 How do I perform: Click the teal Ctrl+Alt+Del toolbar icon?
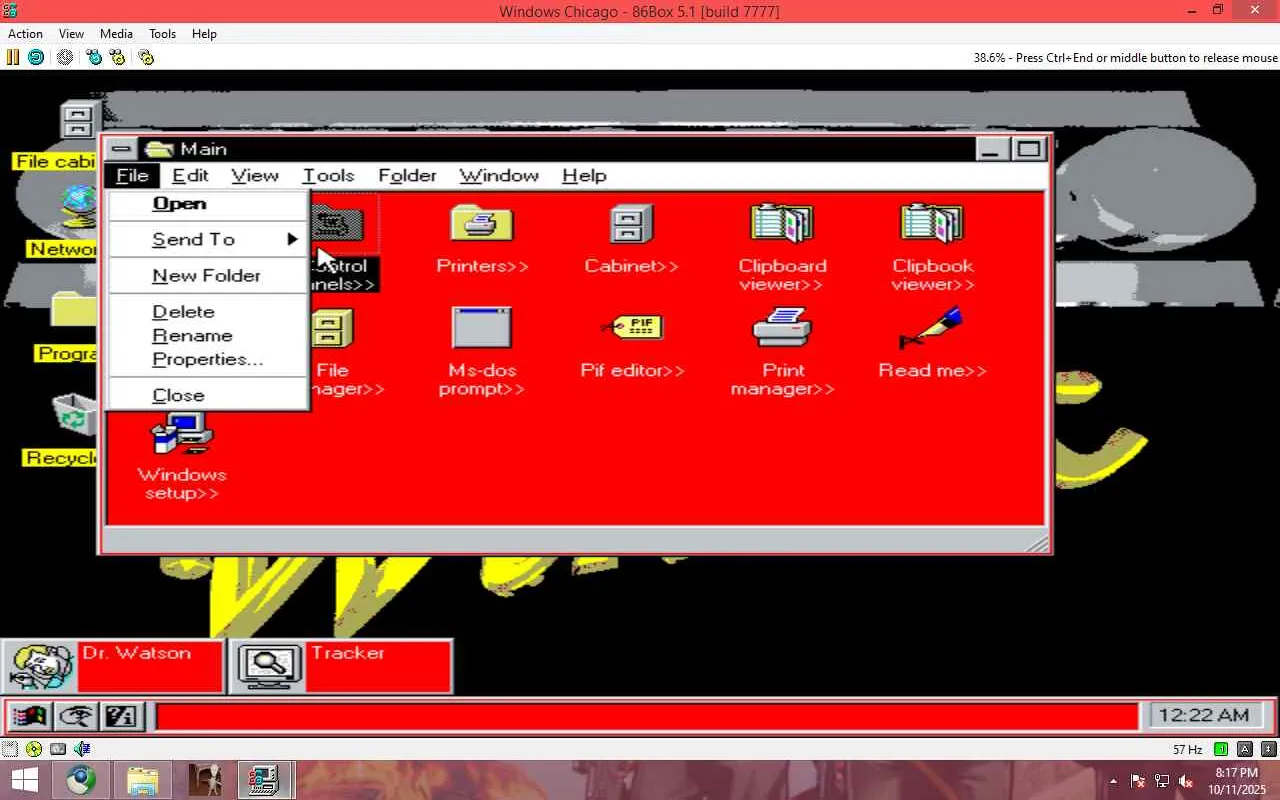(x=94, y=57)
